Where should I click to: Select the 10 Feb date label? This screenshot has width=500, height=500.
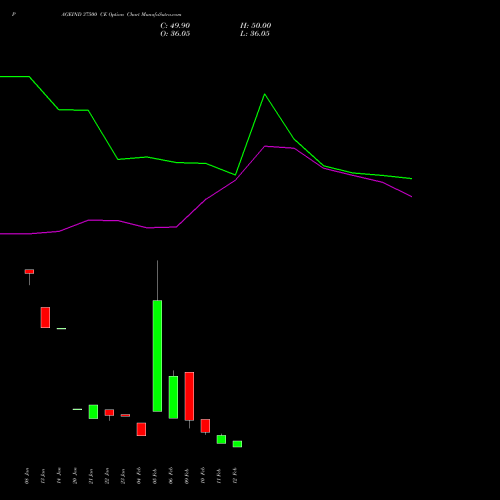(x=203, y=476)
